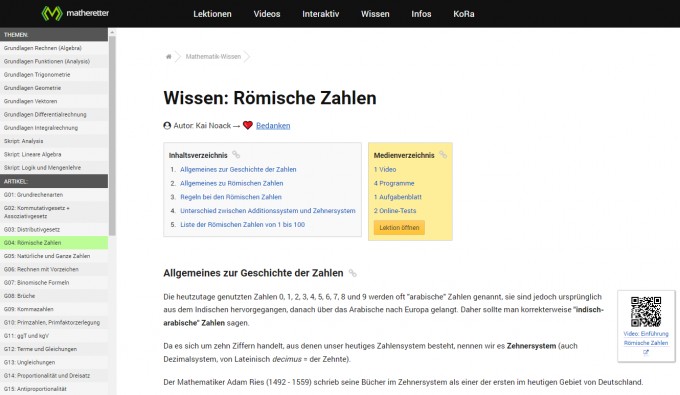
Task: Open article G05: Natürliche und Ganze Zahlen
Action: [x=54, y=256]
